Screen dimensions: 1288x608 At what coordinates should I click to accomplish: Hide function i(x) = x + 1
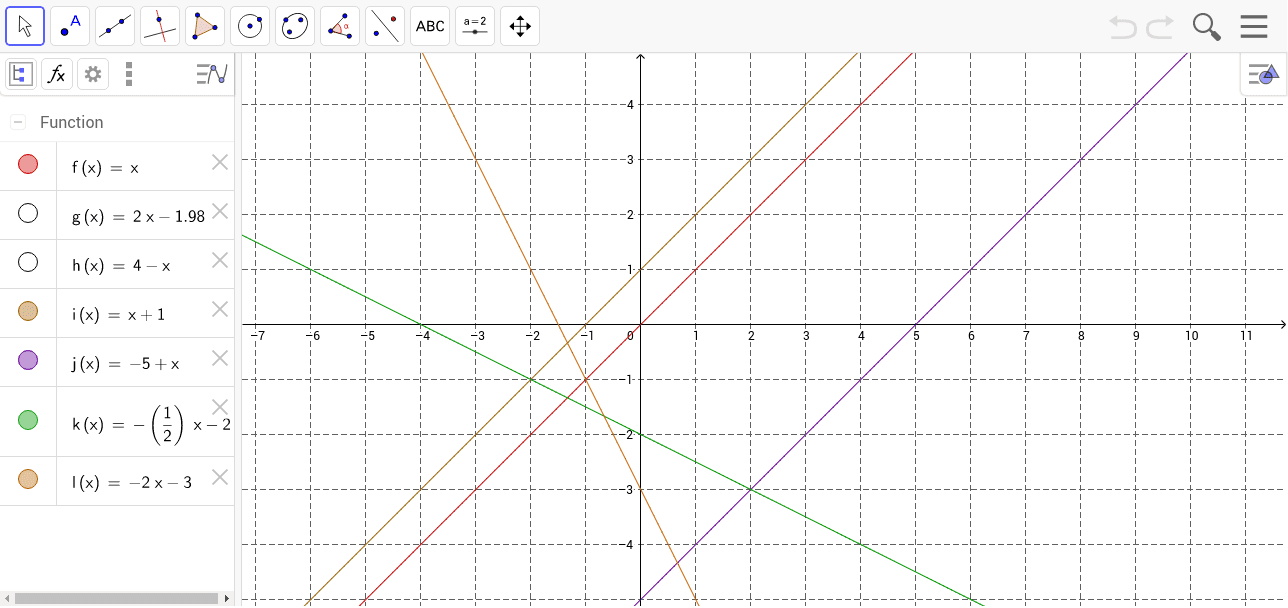click(28, 311)
